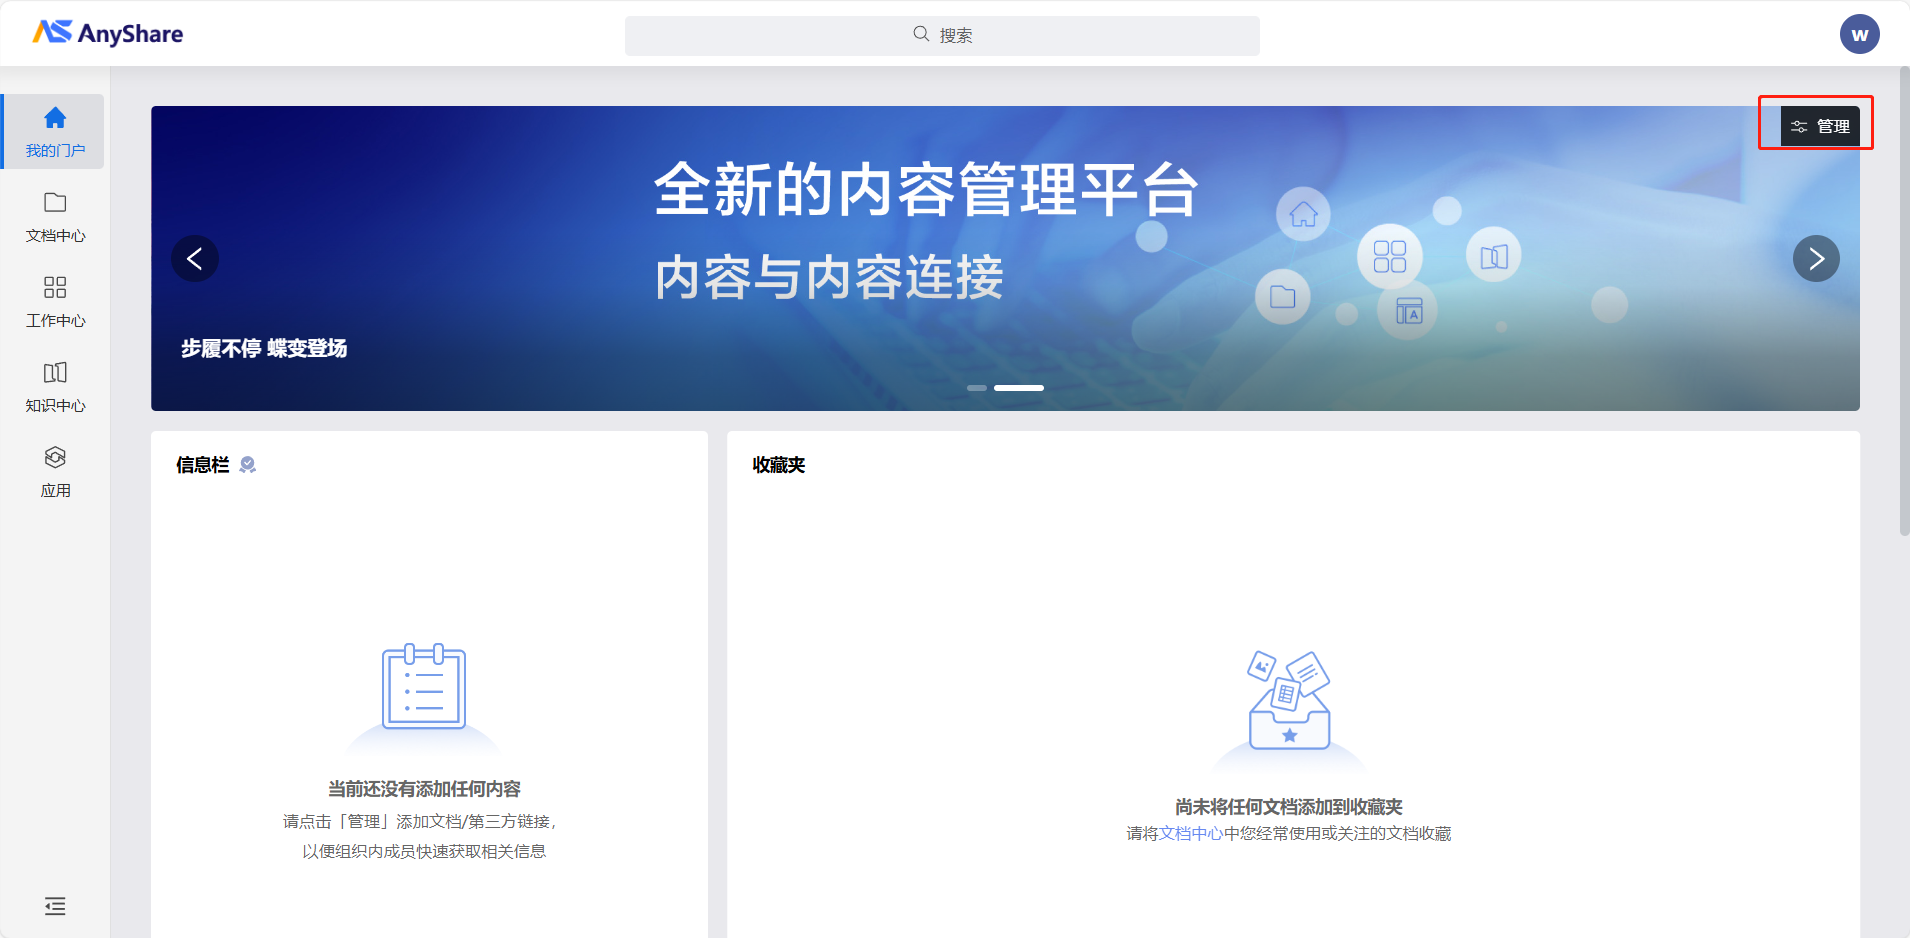Viewport: 1910px width, 938px height.
Task: Click the badge icon next to 信息栏
Action: click(x=248, y=465)
